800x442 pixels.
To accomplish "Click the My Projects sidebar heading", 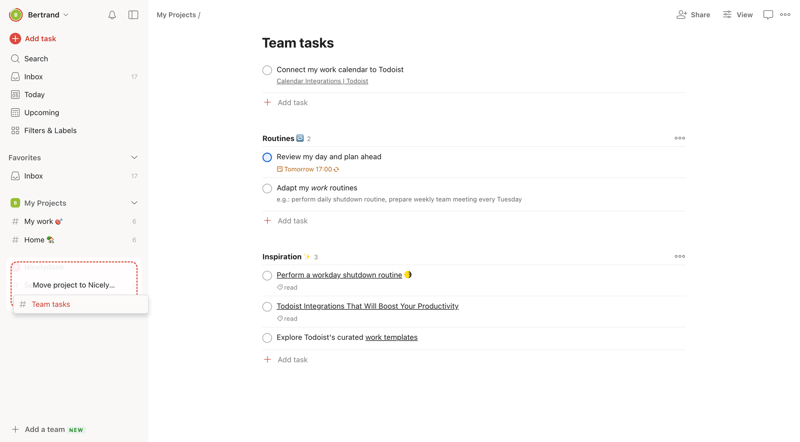I will (x=45, y=203).
